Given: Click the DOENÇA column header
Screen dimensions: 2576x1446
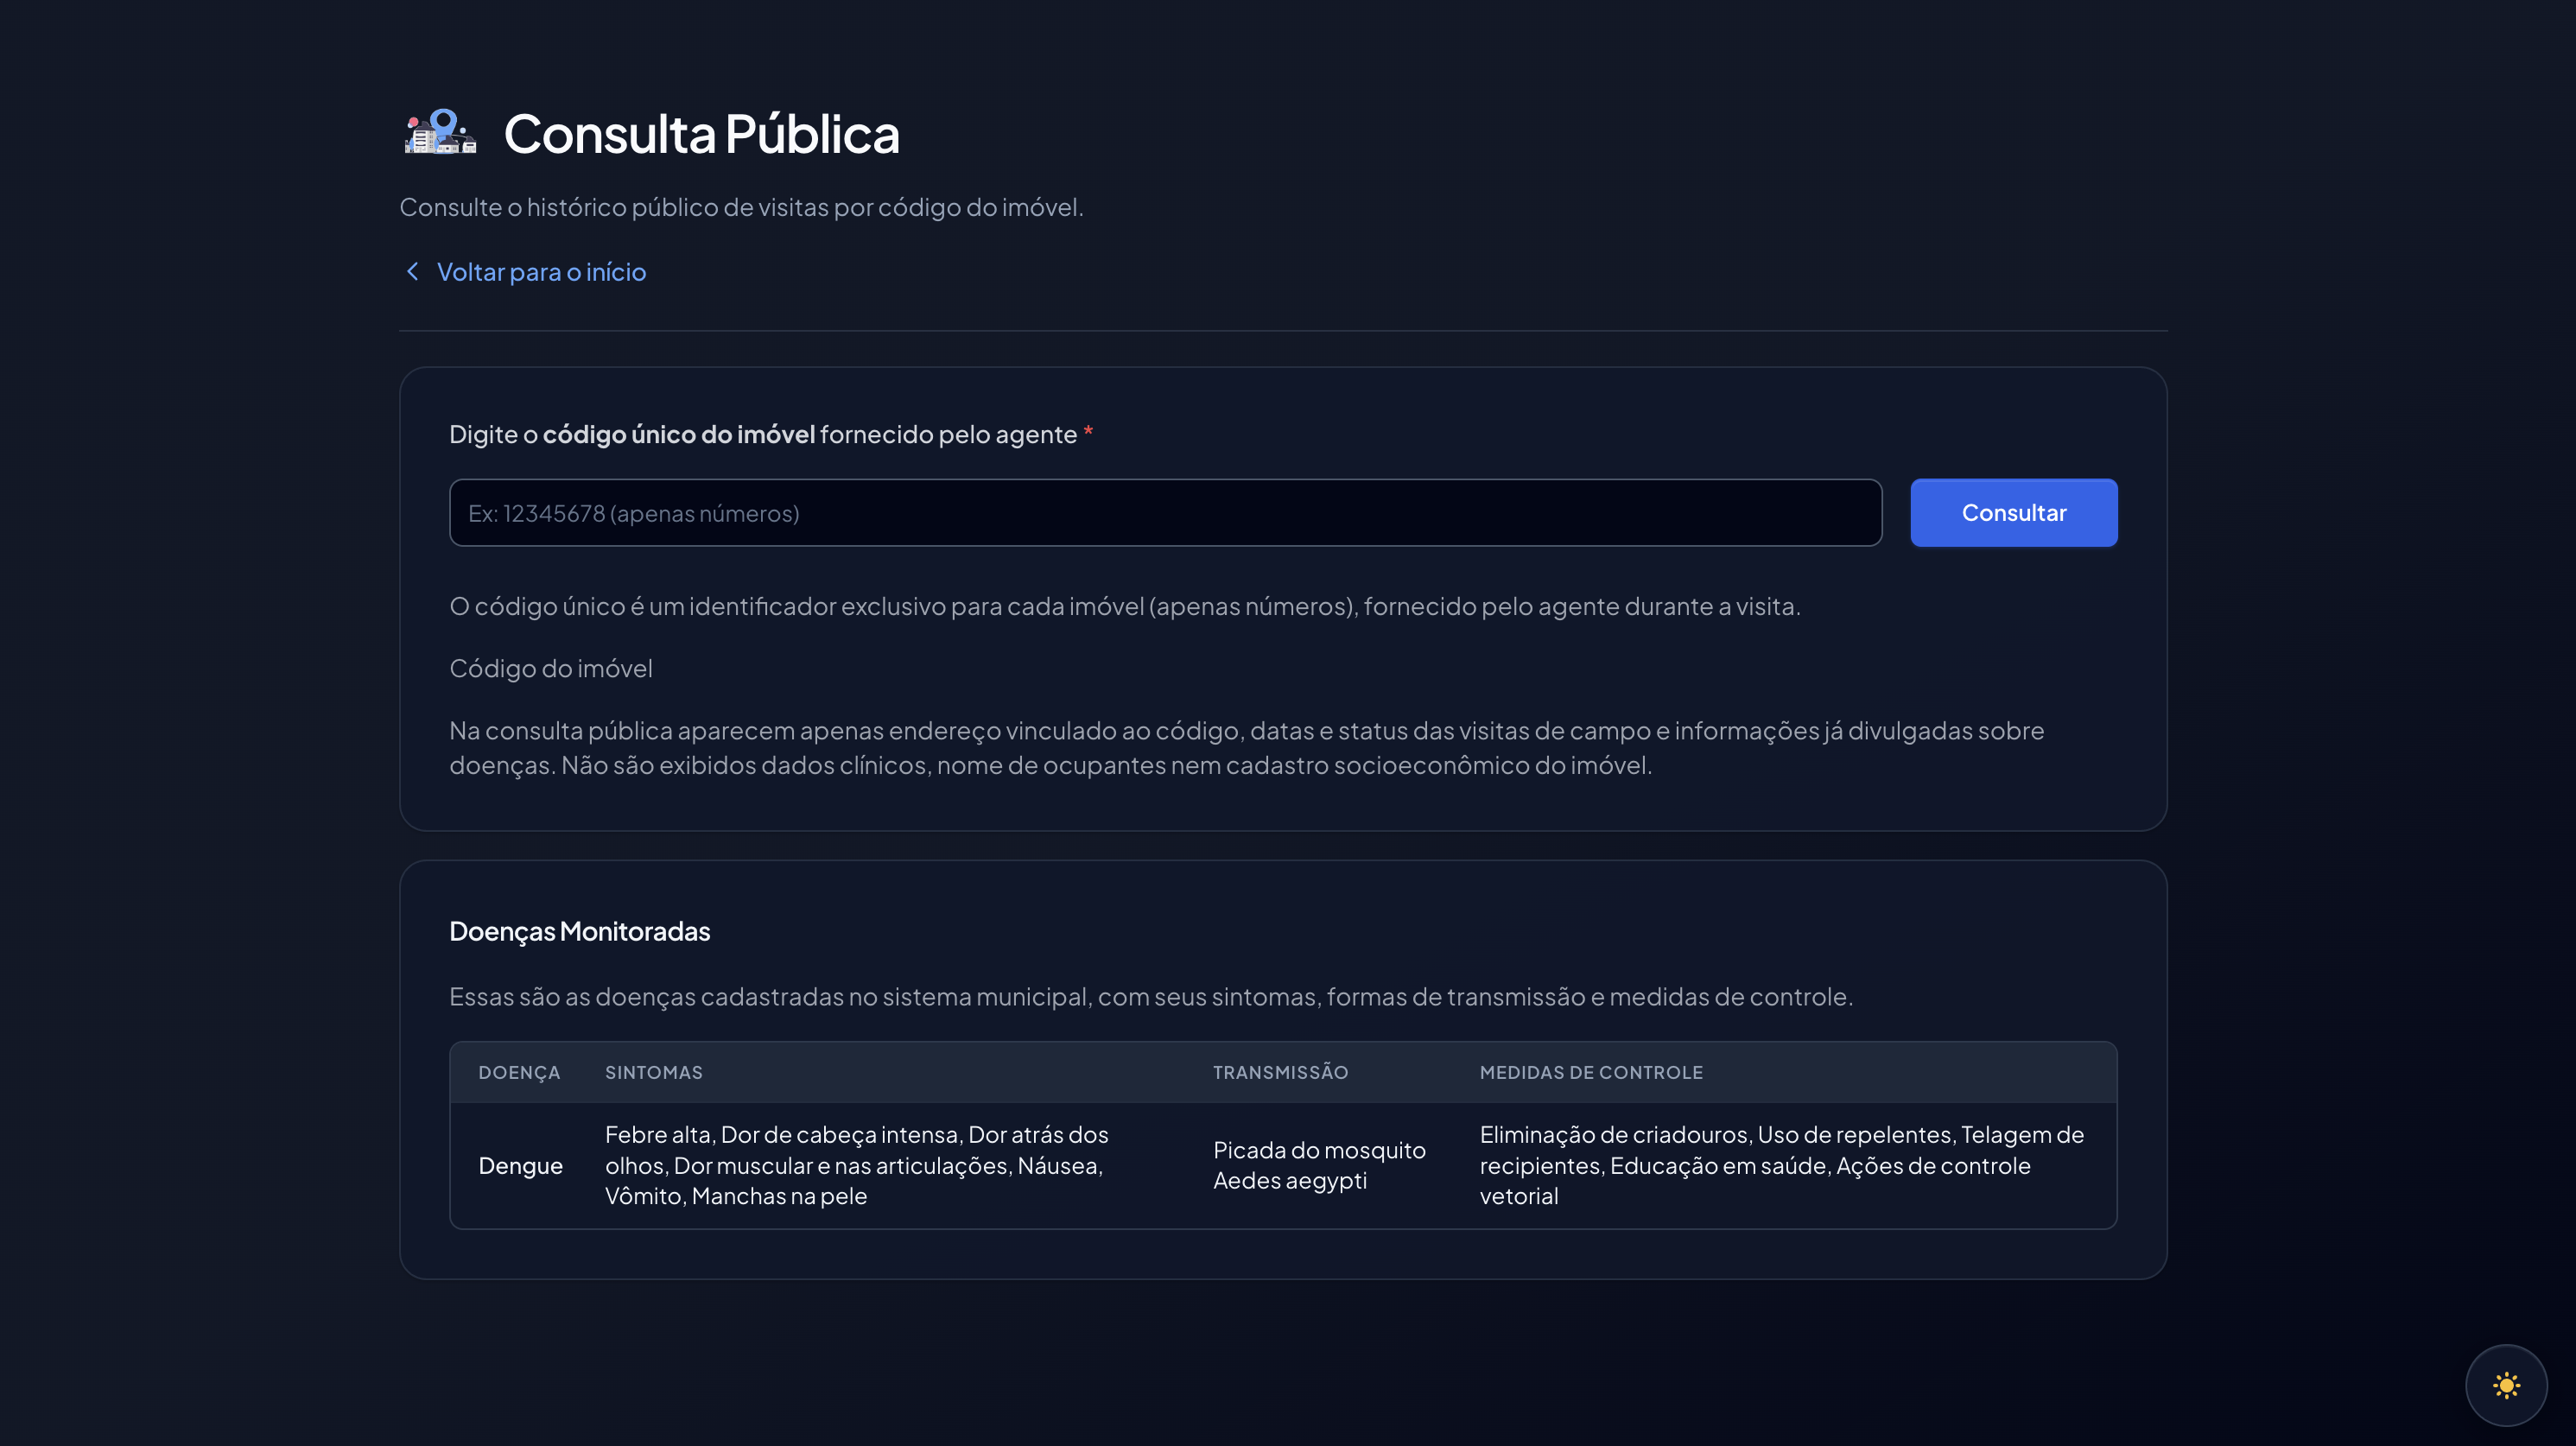Looking at the screenshot, I should tap(520, 1072).
